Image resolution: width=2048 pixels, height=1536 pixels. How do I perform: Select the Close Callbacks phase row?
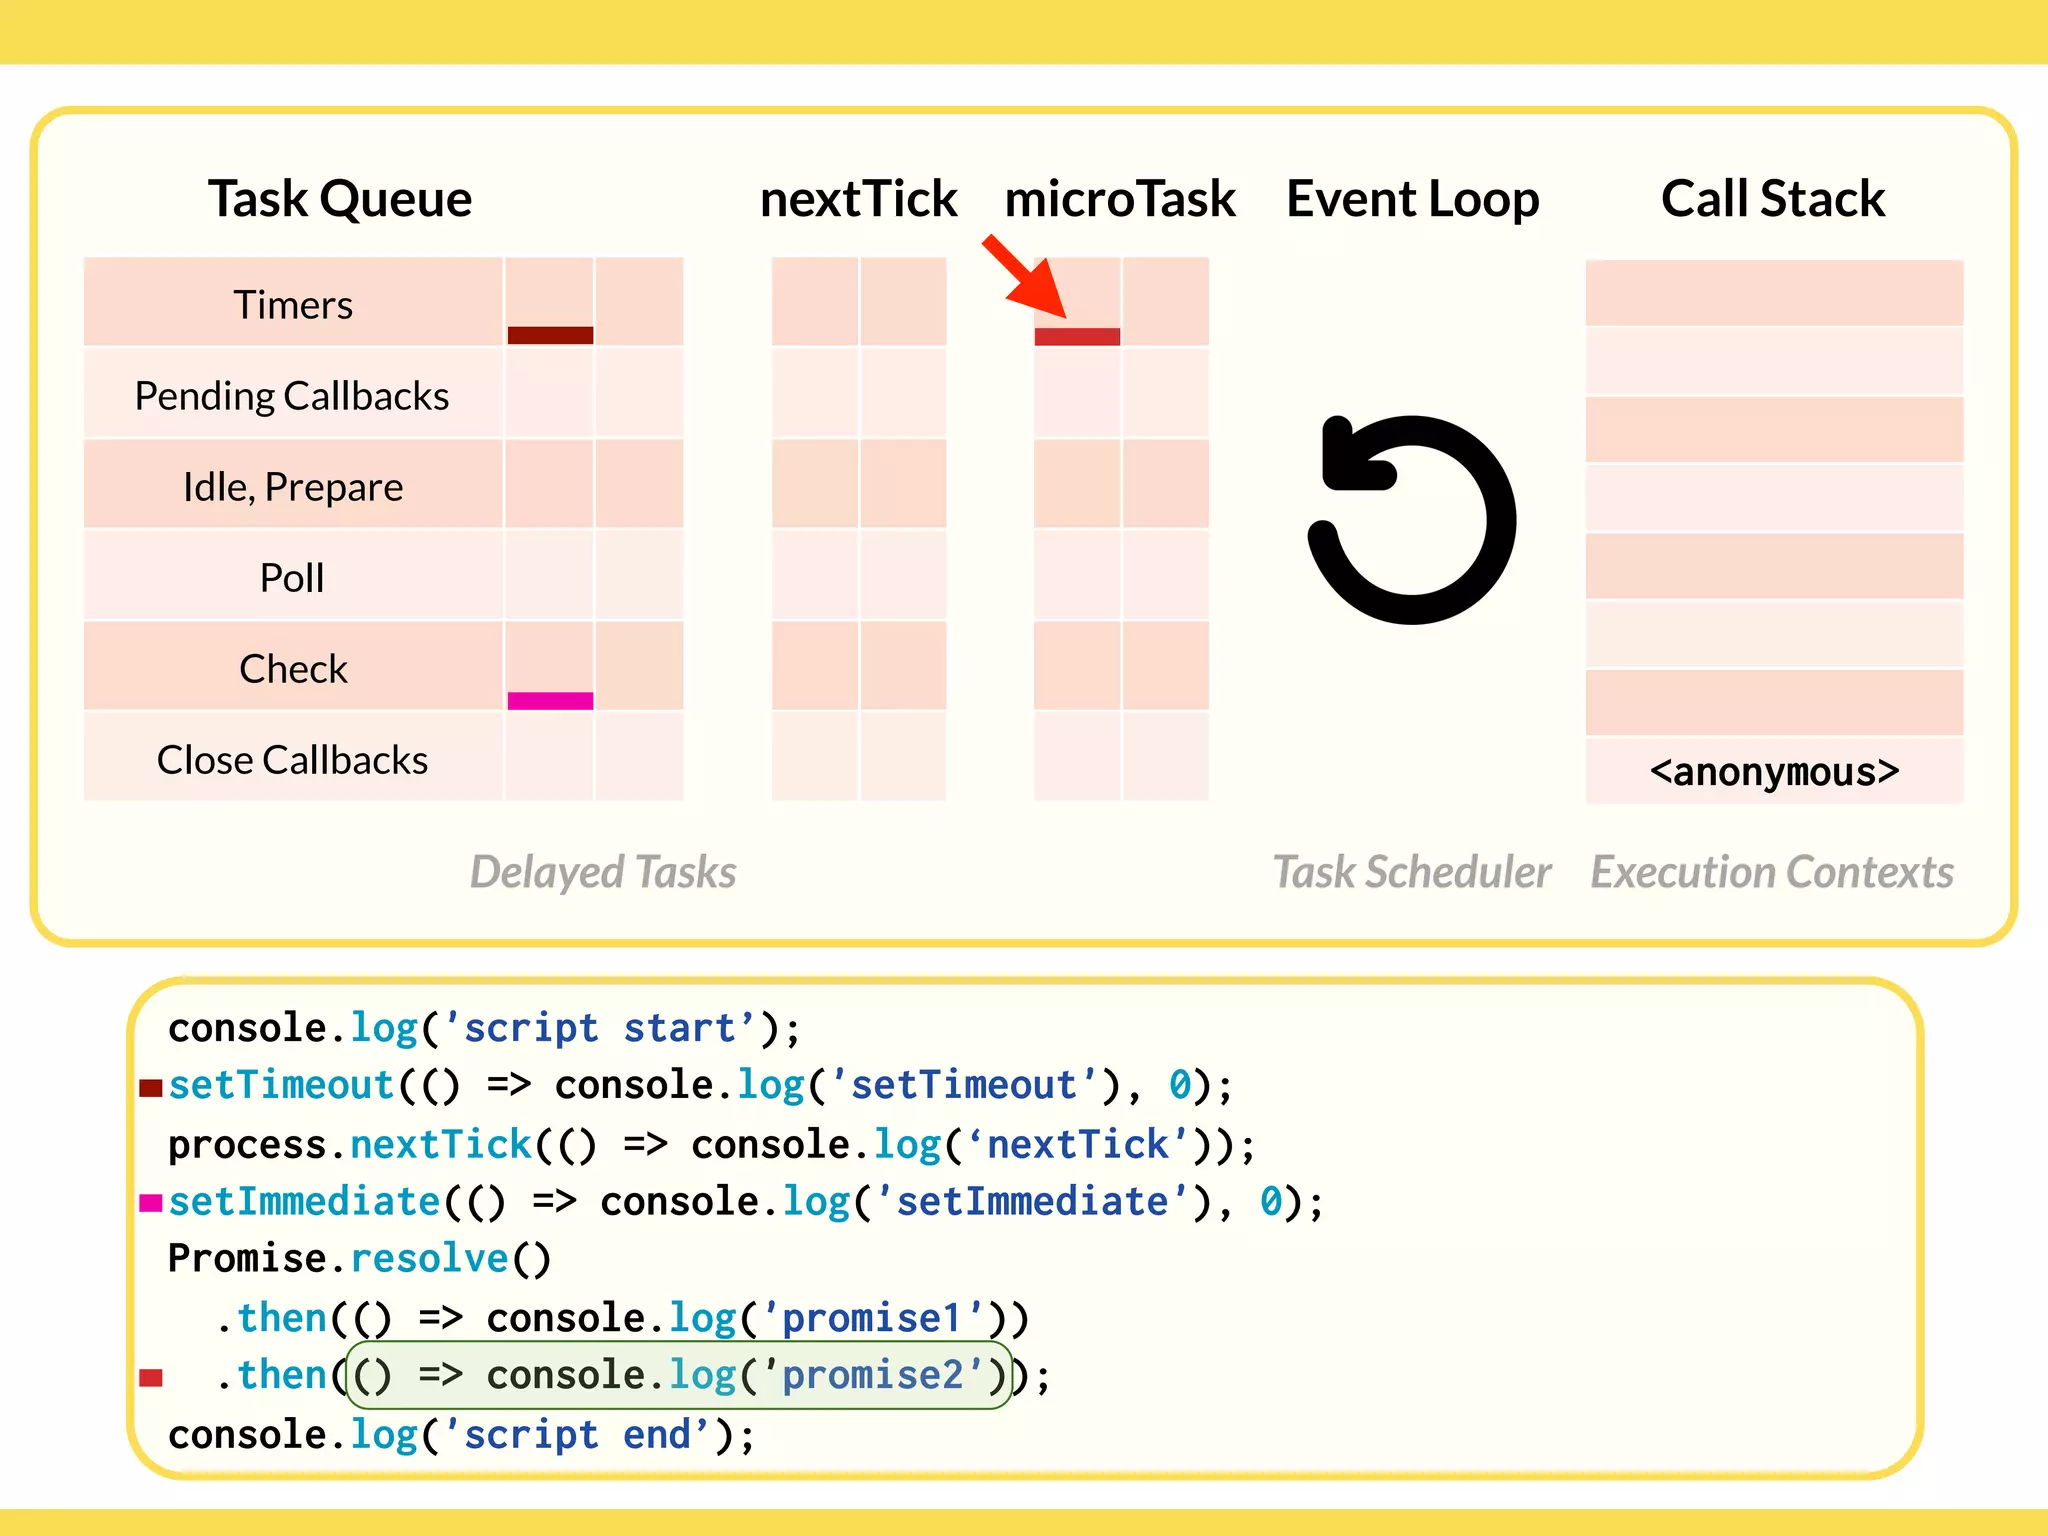pyautogui.click(x=293, y=760)
